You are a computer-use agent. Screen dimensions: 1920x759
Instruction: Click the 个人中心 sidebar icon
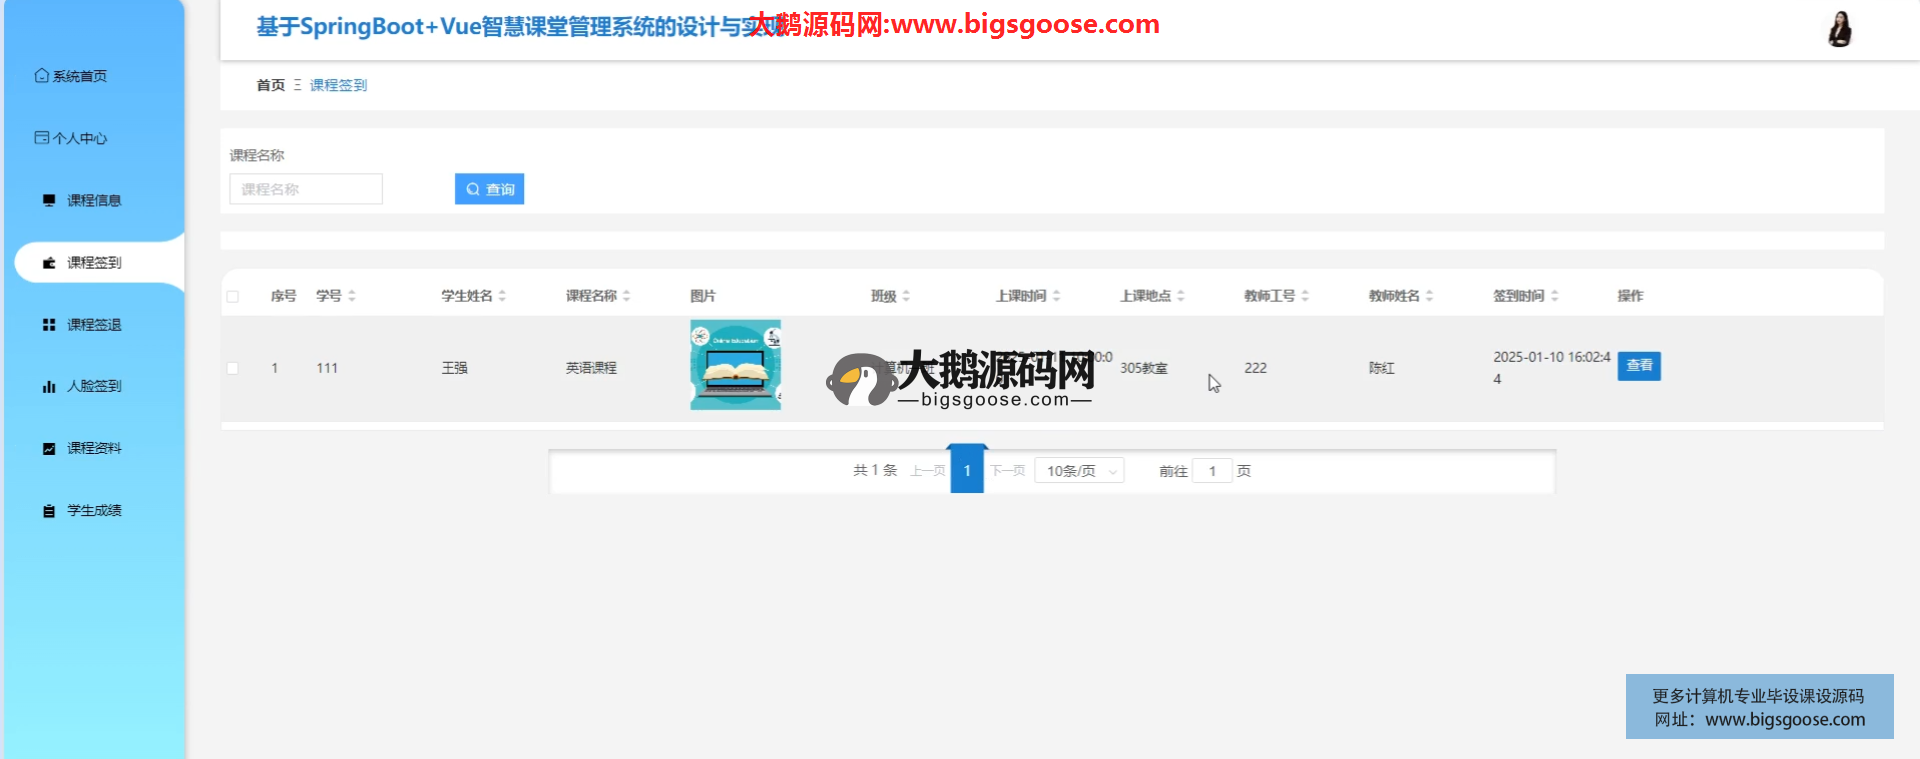[41, 138]
